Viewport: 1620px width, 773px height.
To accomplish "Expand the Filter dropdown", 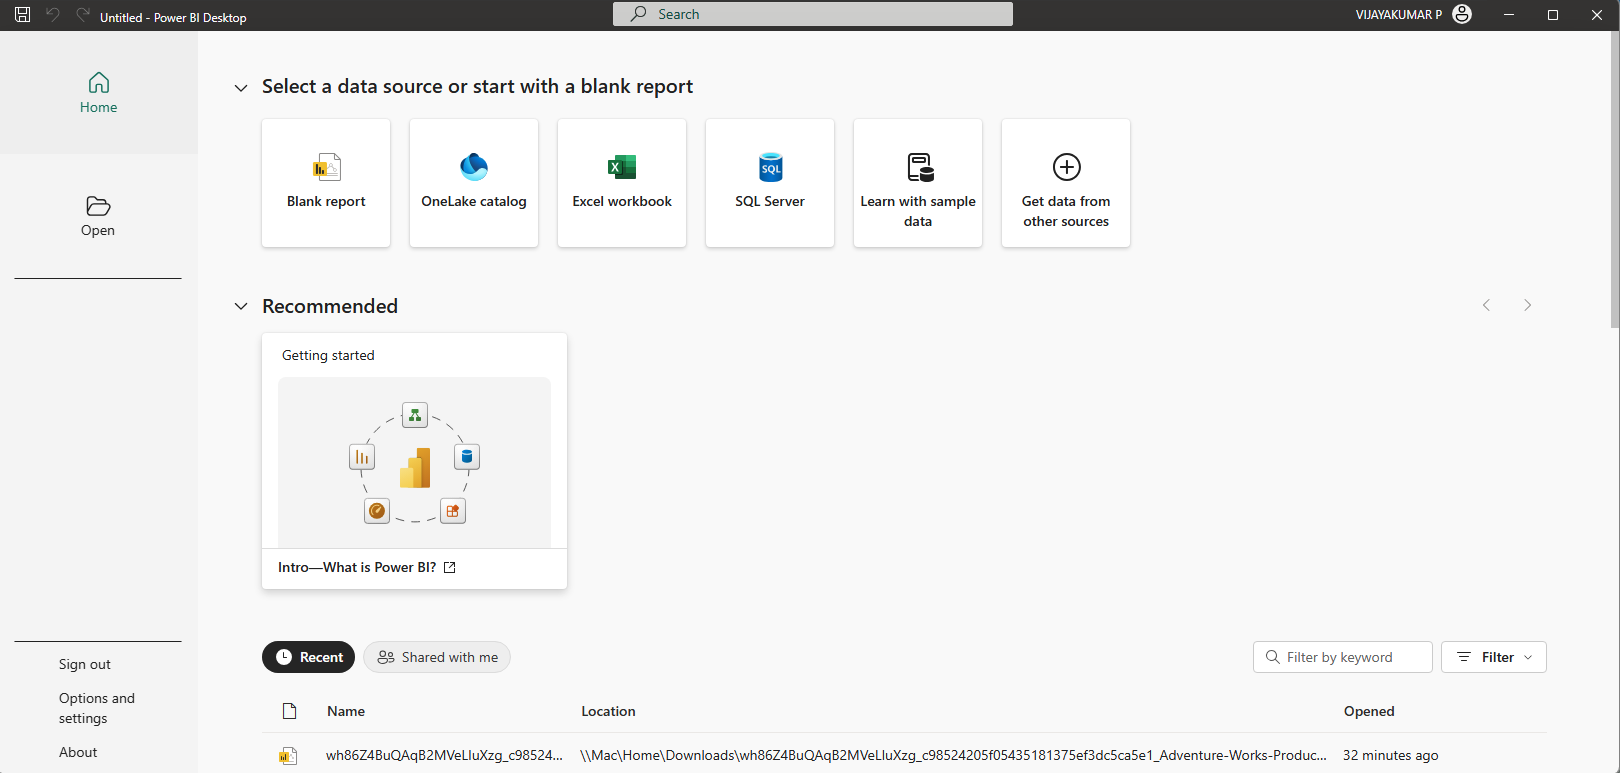I will (1493, 657).
